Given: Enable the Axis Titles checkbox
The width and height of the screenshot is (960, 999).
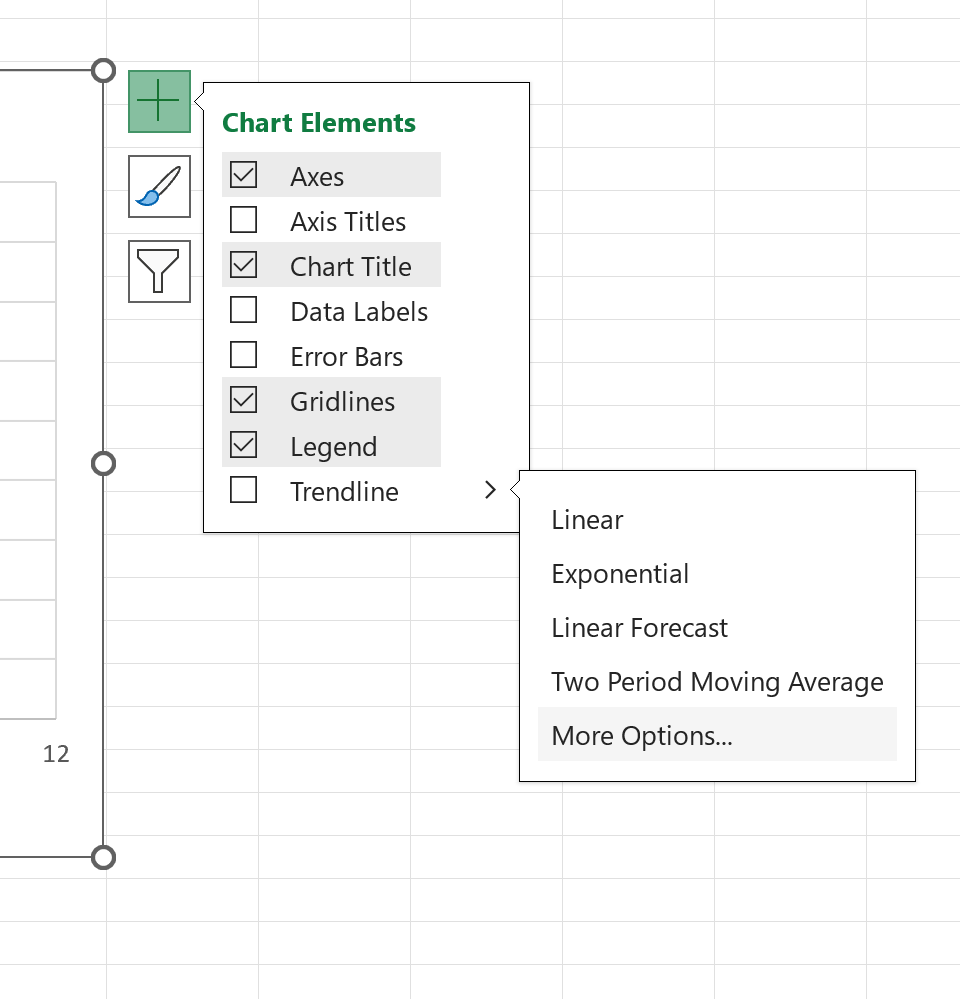Looking at the screenshot, I should point(243,220).
